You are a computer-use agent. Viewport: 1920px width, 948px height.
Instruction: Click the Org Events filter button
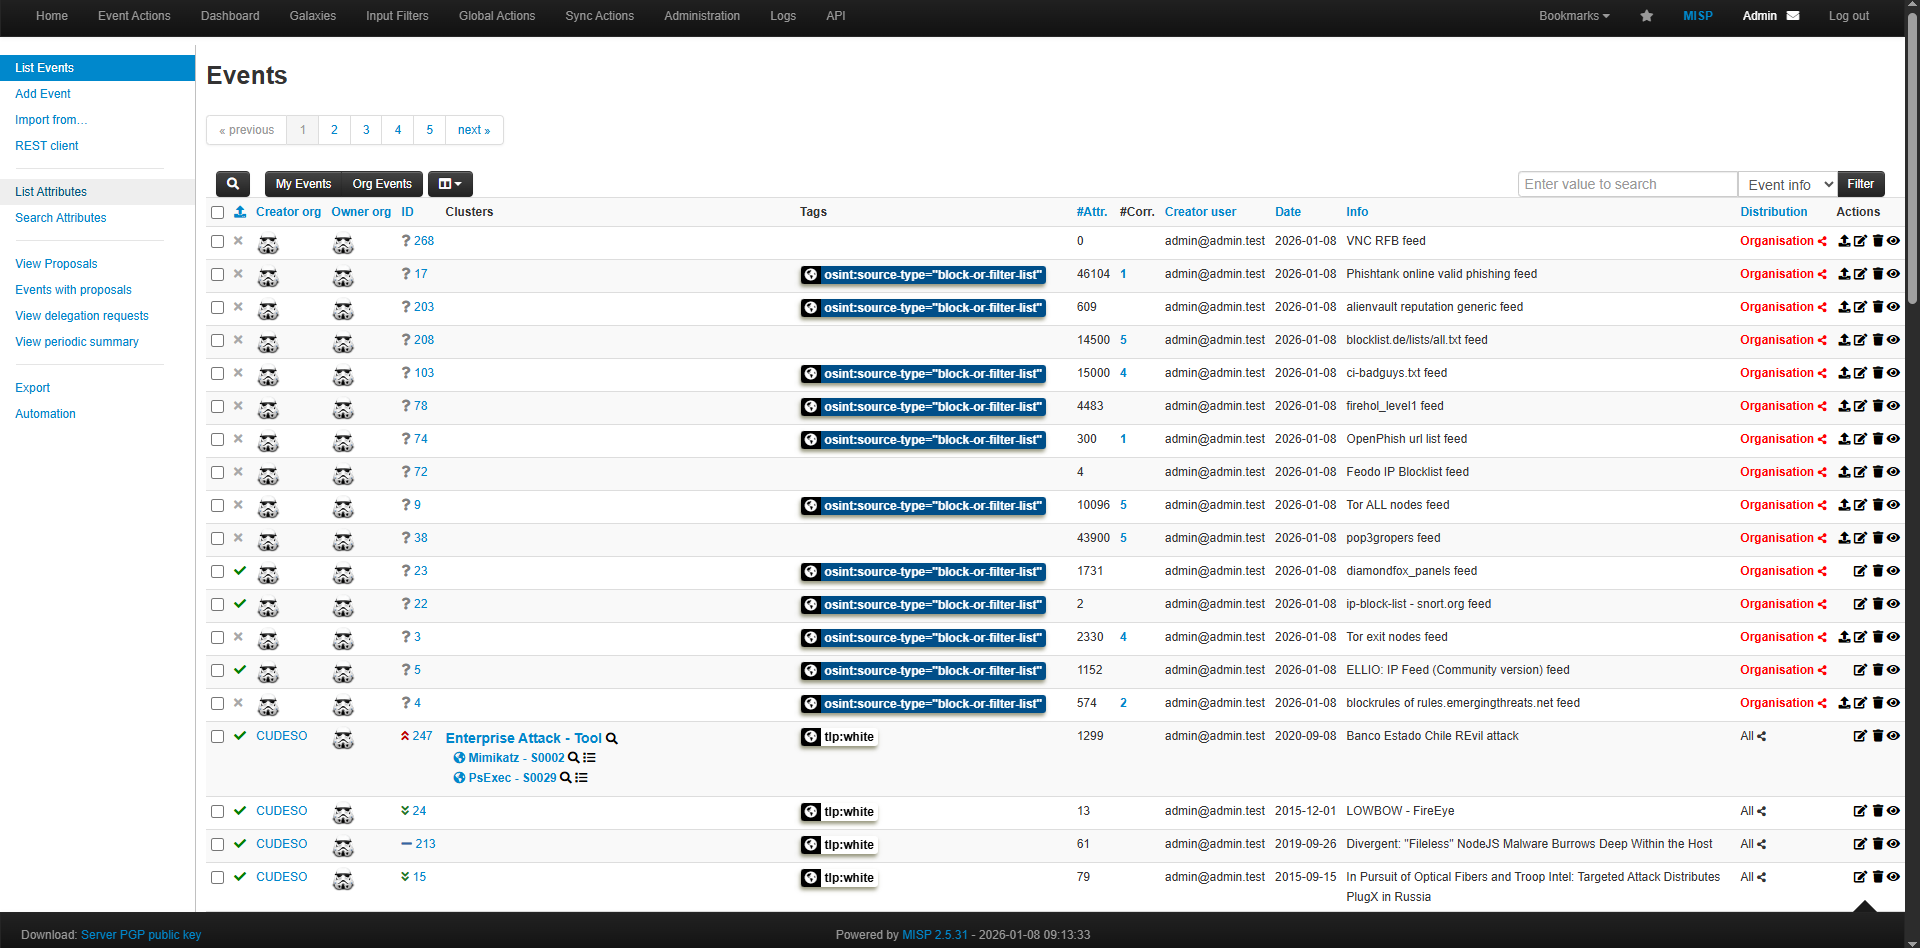point(382,184)
